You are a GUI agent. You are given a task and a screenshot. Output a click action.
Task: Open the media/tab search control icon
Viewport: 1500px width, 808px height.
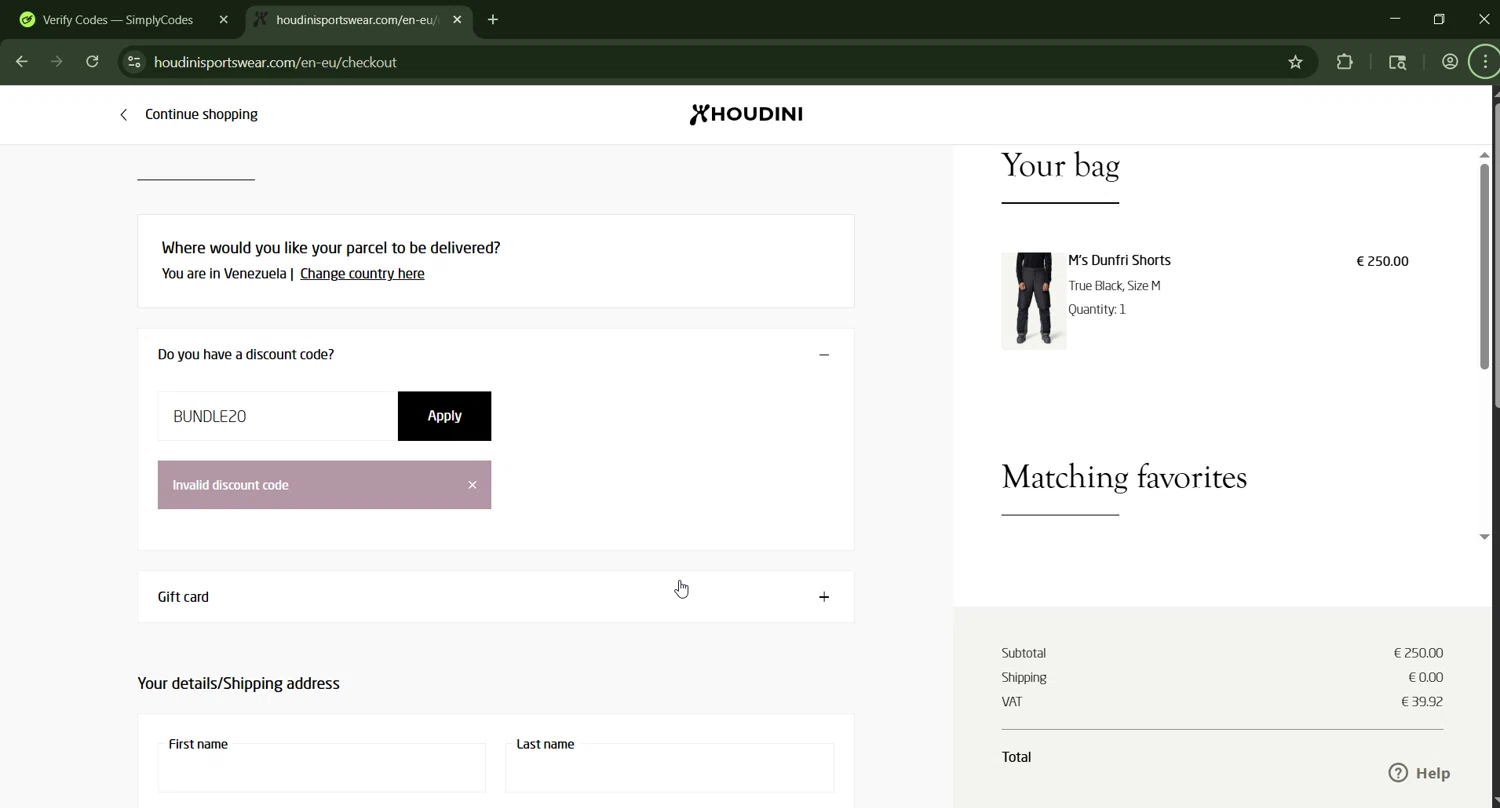pyautogui.click(x=1397, y=62)
